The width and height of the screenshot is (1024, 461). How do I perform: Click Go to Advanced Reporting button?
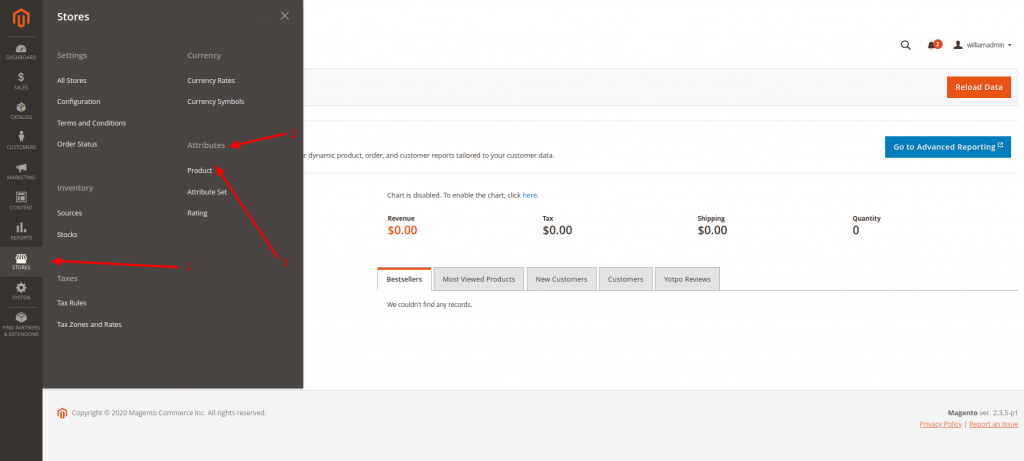[x=947, y=147]
